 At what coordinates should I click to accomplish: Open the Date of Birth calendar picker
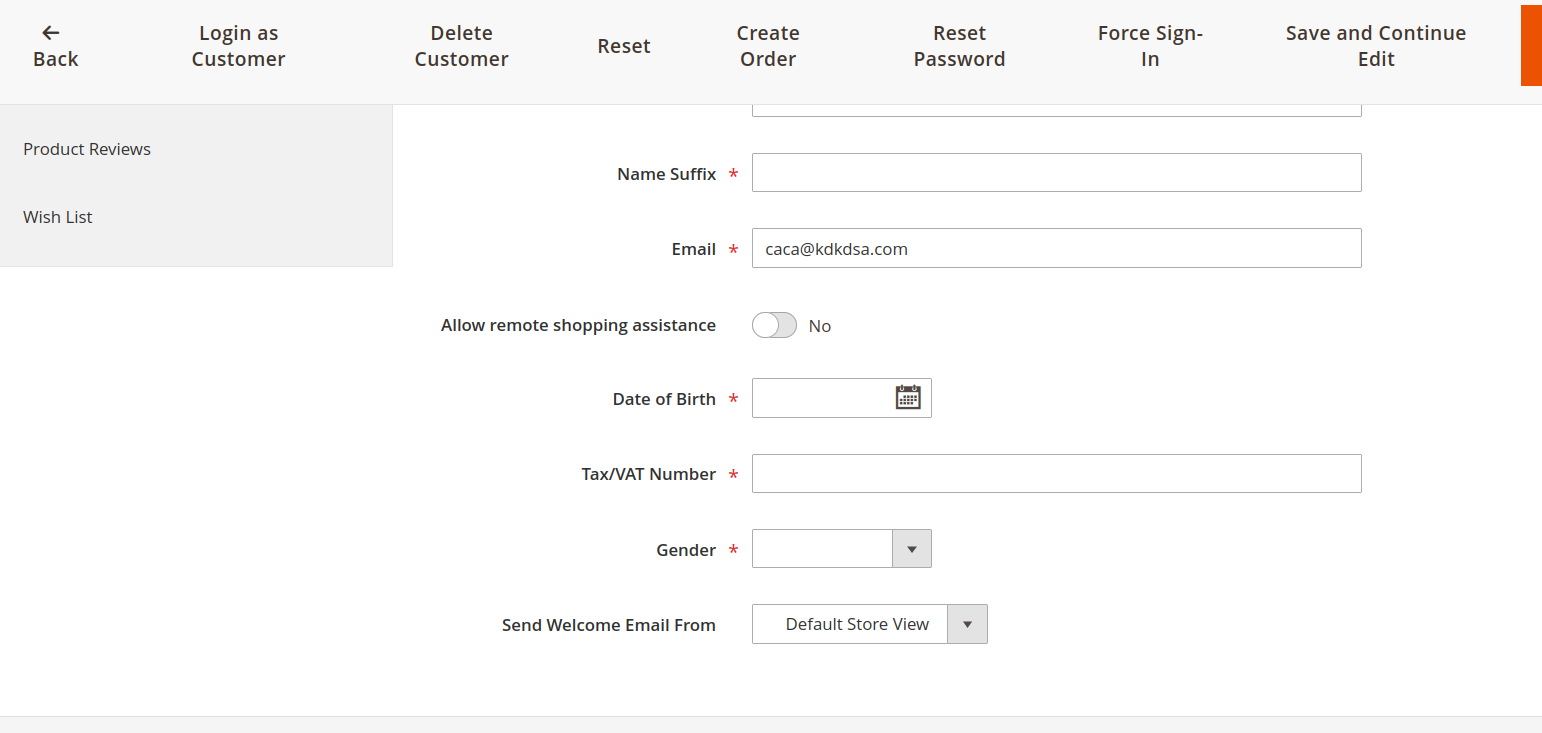pyautogui.click(x=907, y=397)
